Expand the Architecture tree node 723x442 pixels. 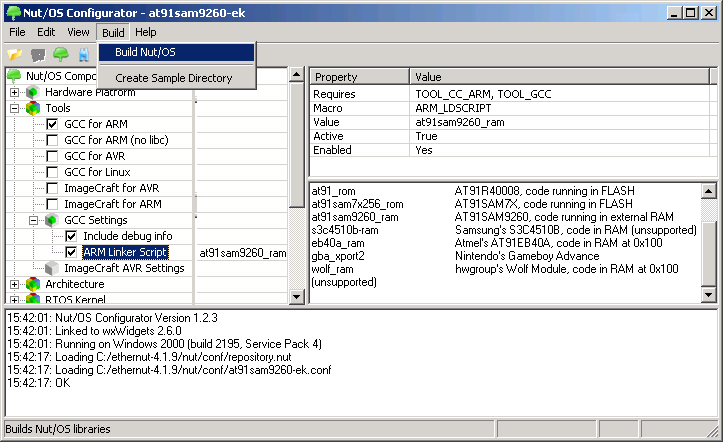[14, 285]
